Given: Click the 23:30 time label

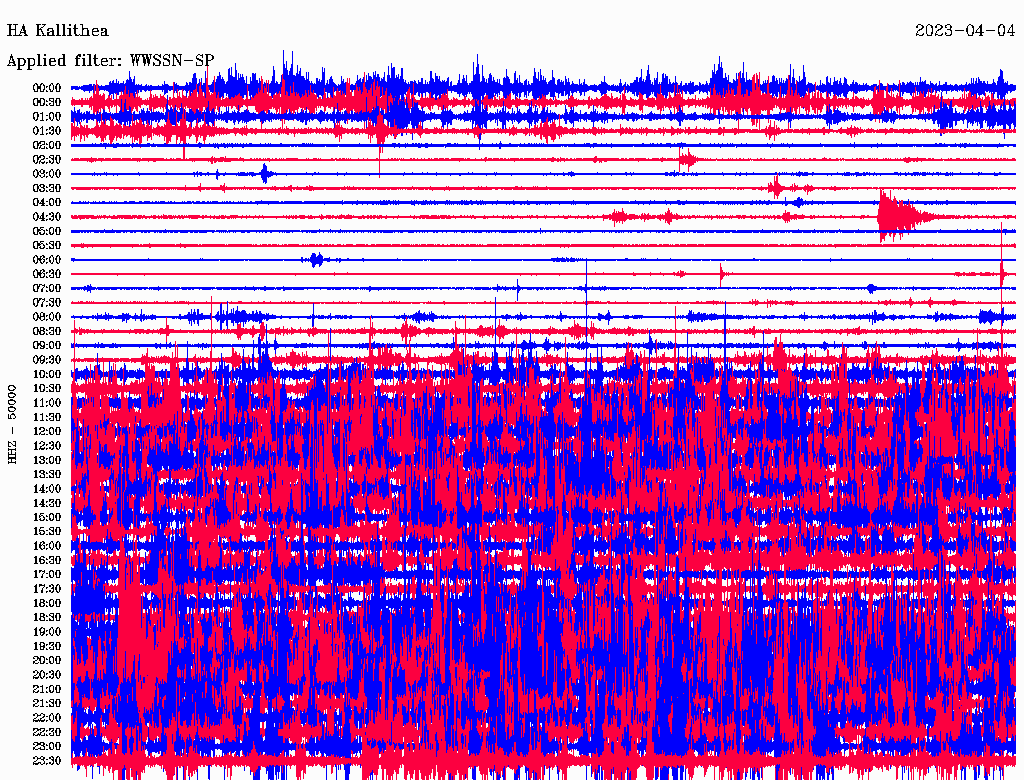Looking at the screenshot, I should 47,760.
